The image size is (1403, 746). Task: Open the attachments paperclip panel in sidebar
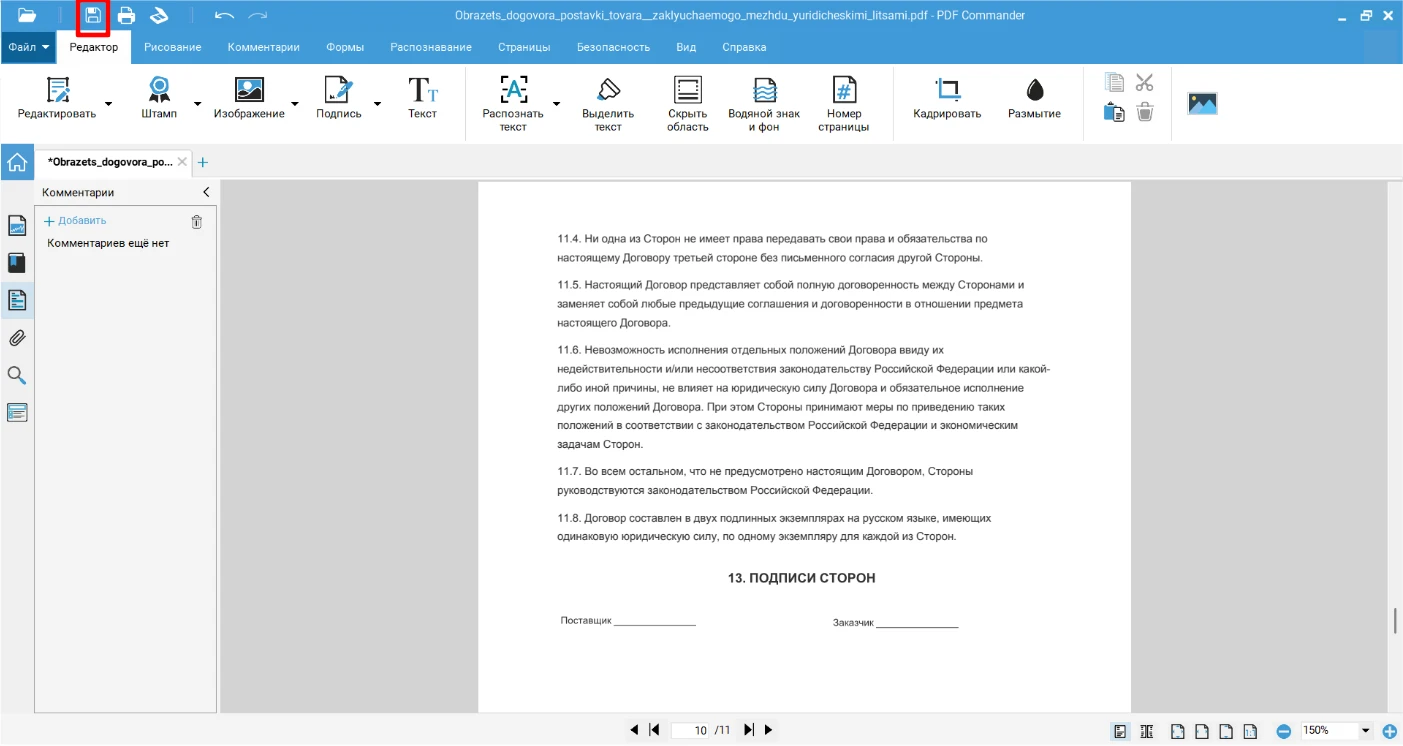click(17, 338)
